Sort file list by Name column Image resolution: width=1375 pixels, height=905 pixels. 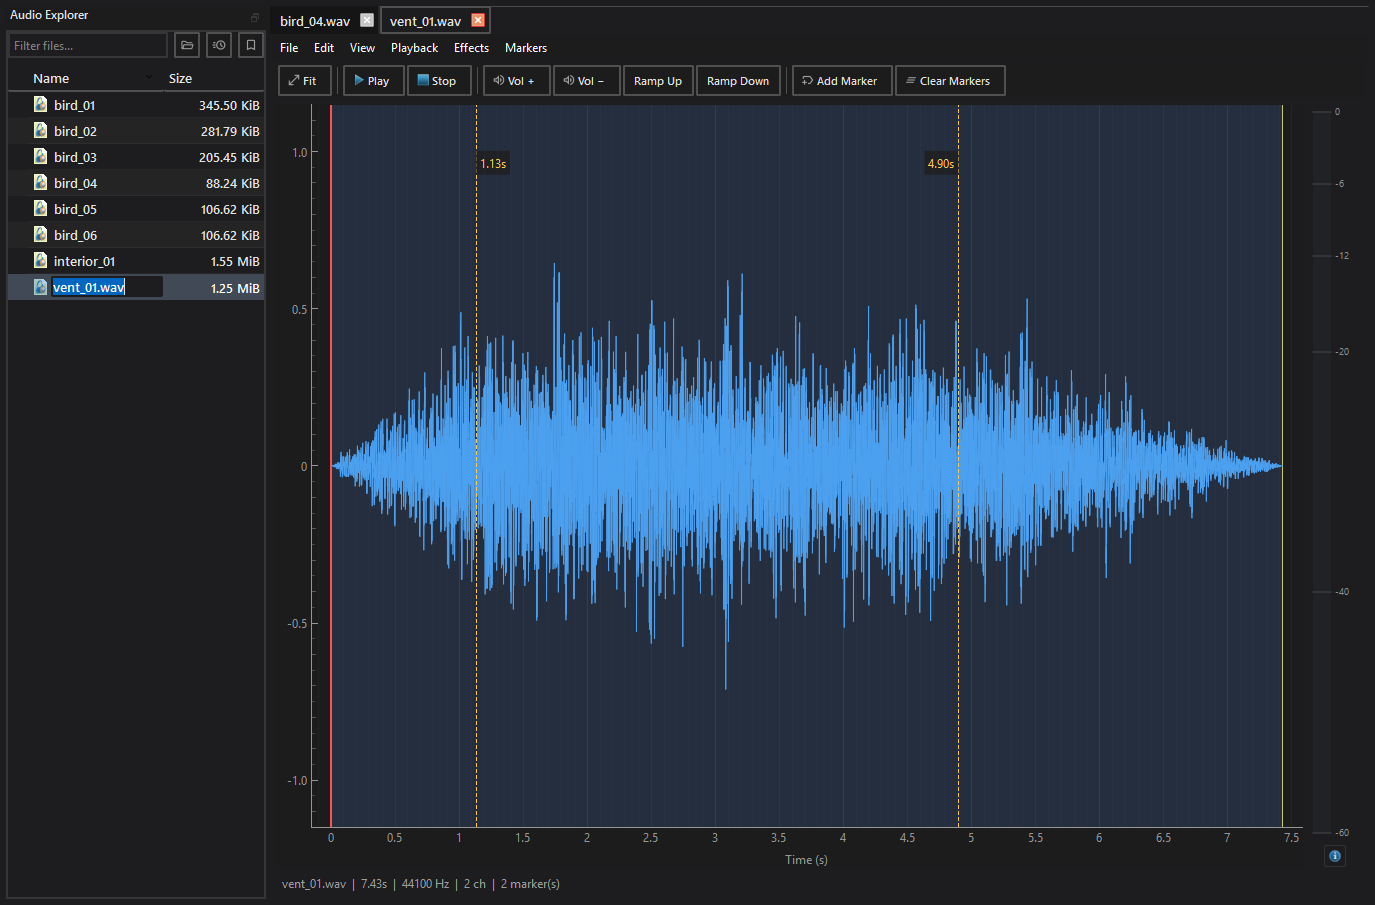[x=86, y=78]
